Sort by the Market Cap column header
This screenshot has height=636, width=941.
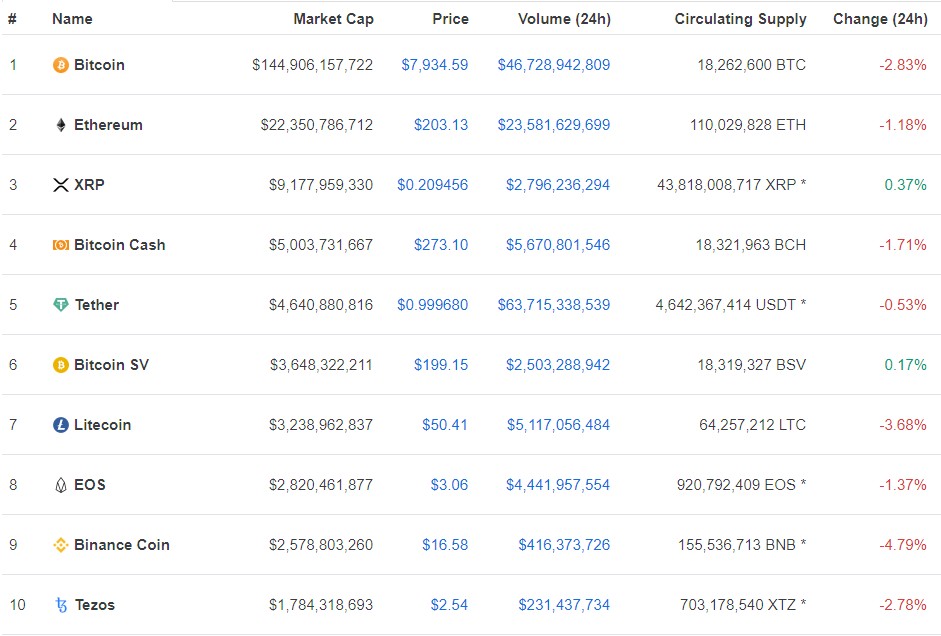(334, 19)
